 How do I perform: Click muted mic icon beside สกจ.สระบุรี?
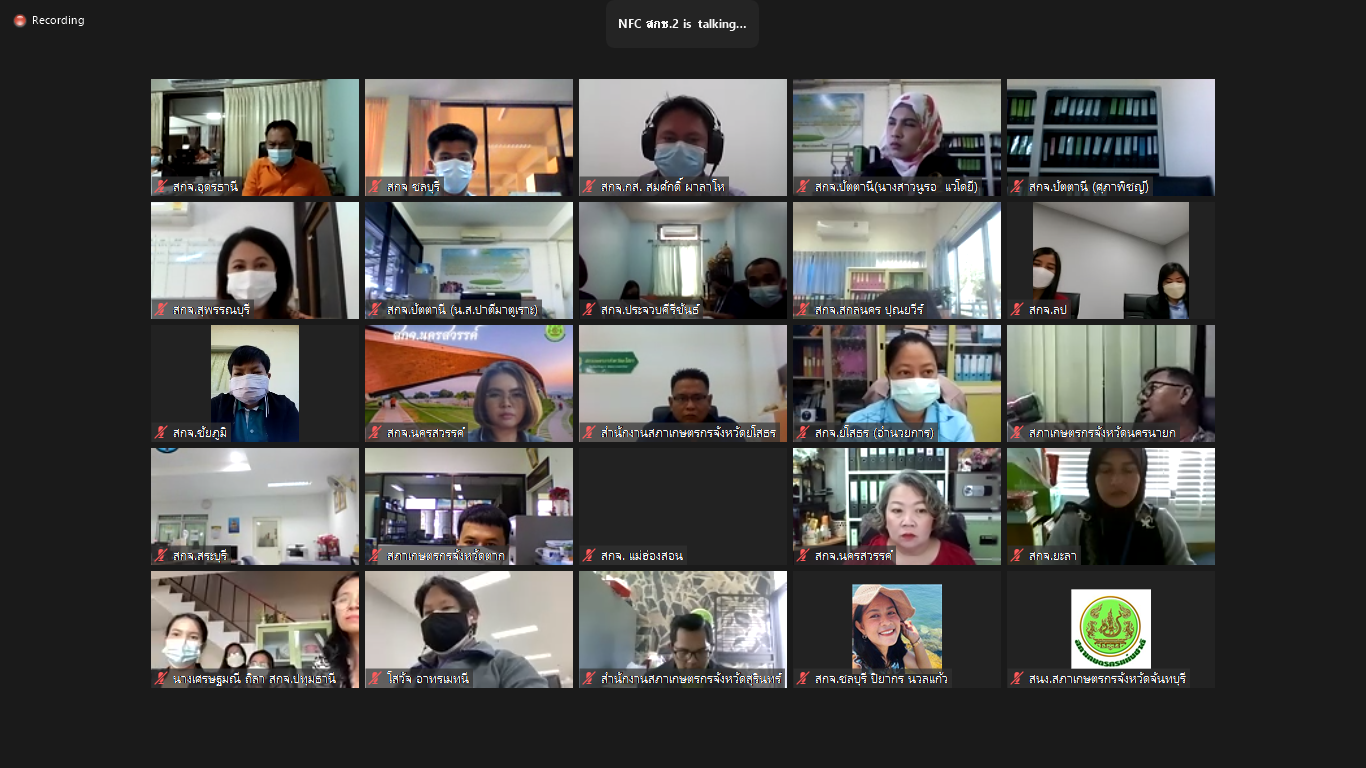(x=161, y=555)
